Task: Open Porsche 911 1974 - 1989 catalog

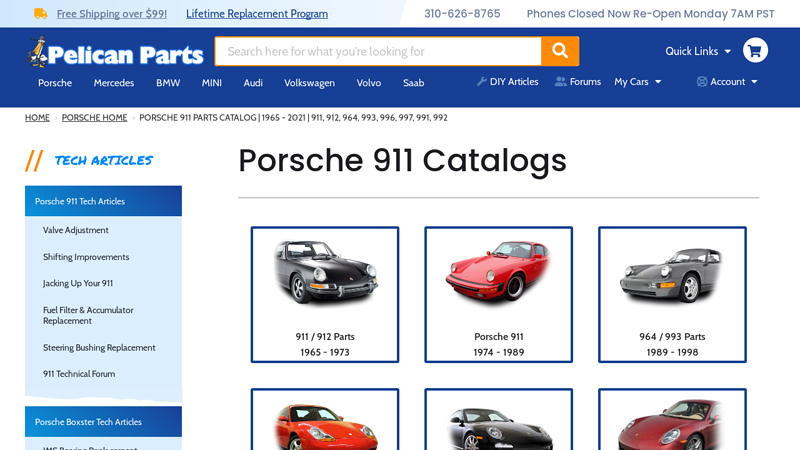Action: [x=498, y=294]
